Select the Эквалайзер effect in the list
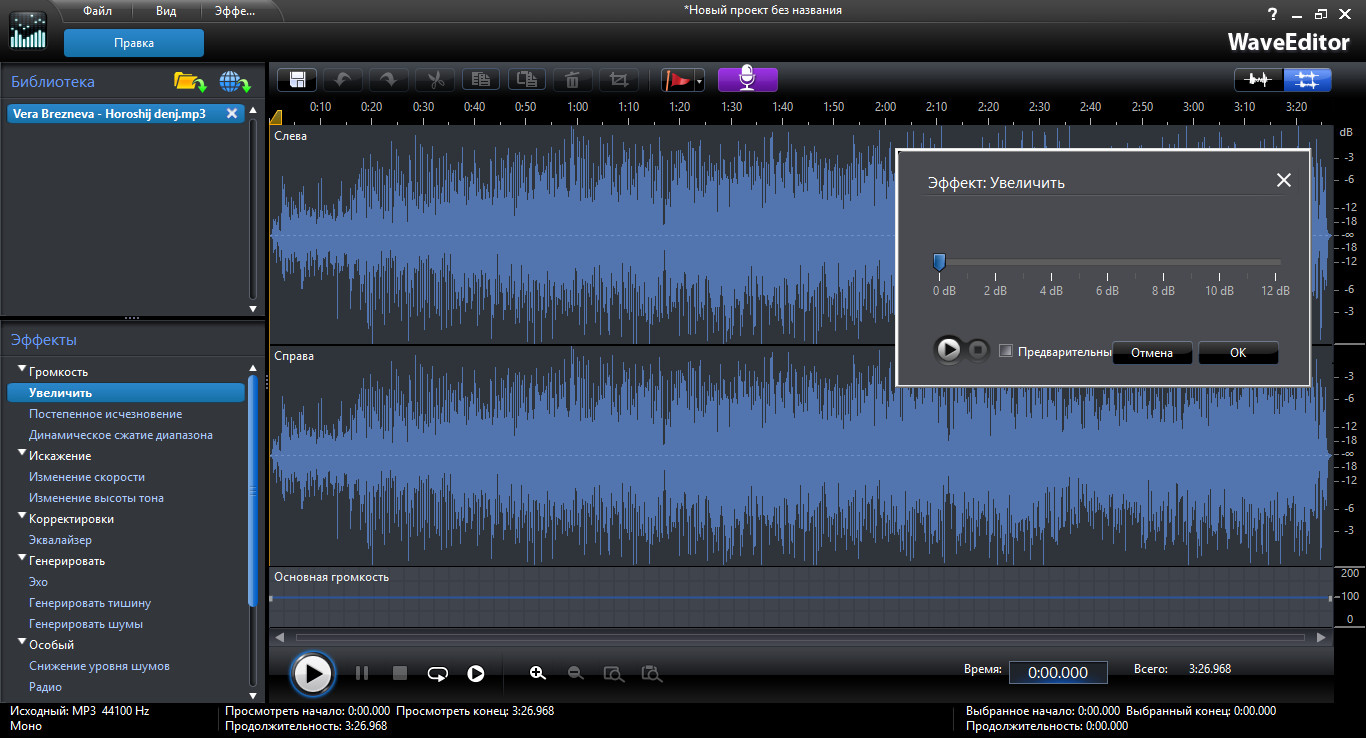The image size is (1366, 738). pyautogui.click(x=60, y=540)
